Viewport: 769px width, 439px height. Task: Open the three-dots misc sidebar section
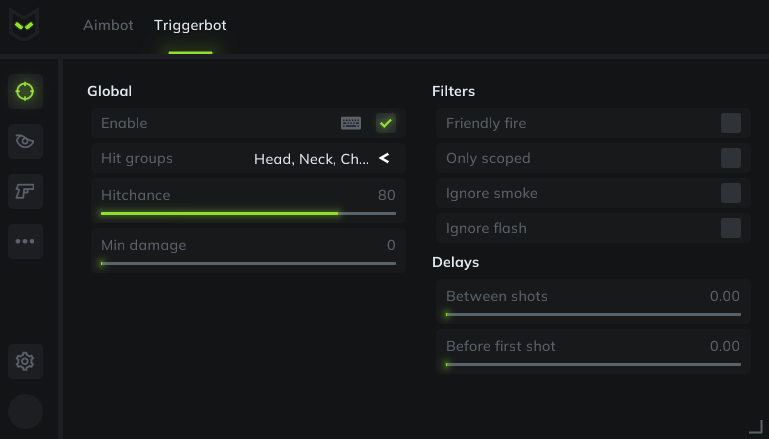pos(25,241)
